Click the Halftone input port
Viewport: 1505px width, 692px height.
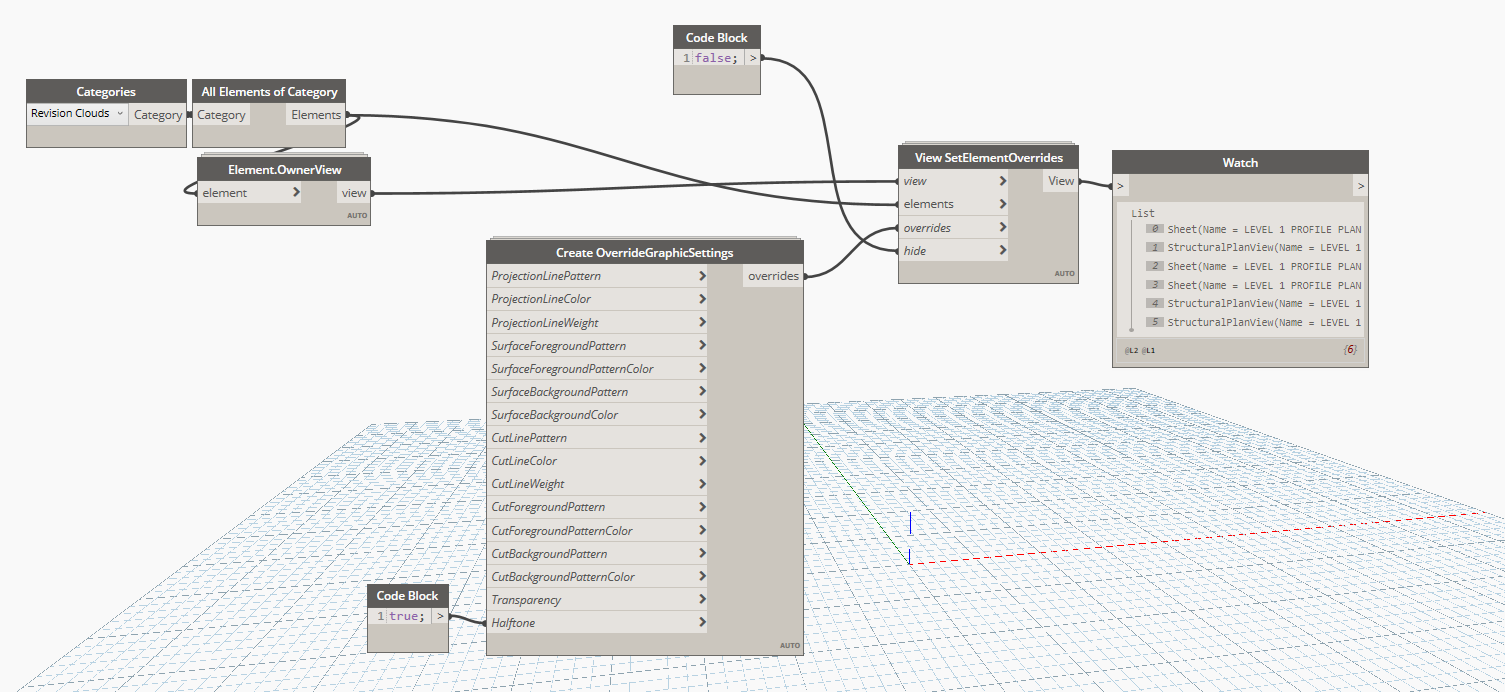513,623
